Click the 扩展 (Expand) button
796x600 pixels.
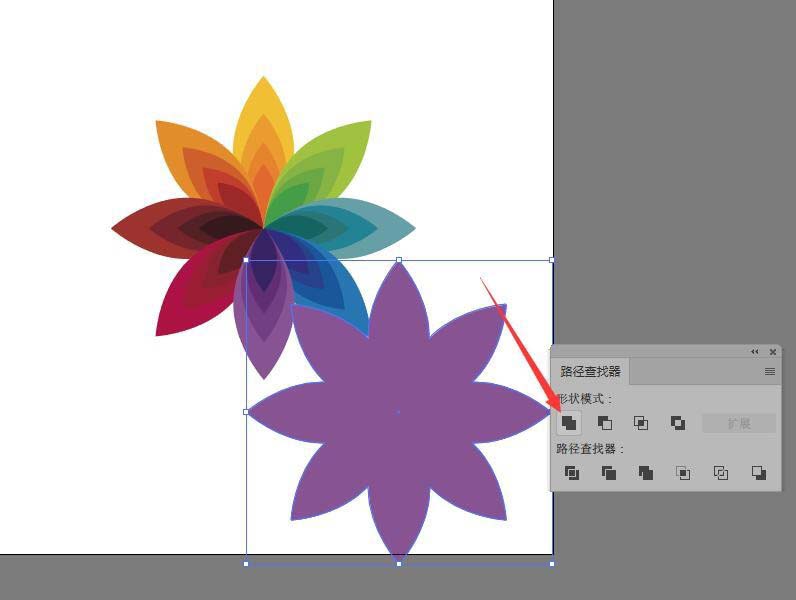tap(739, 423)
